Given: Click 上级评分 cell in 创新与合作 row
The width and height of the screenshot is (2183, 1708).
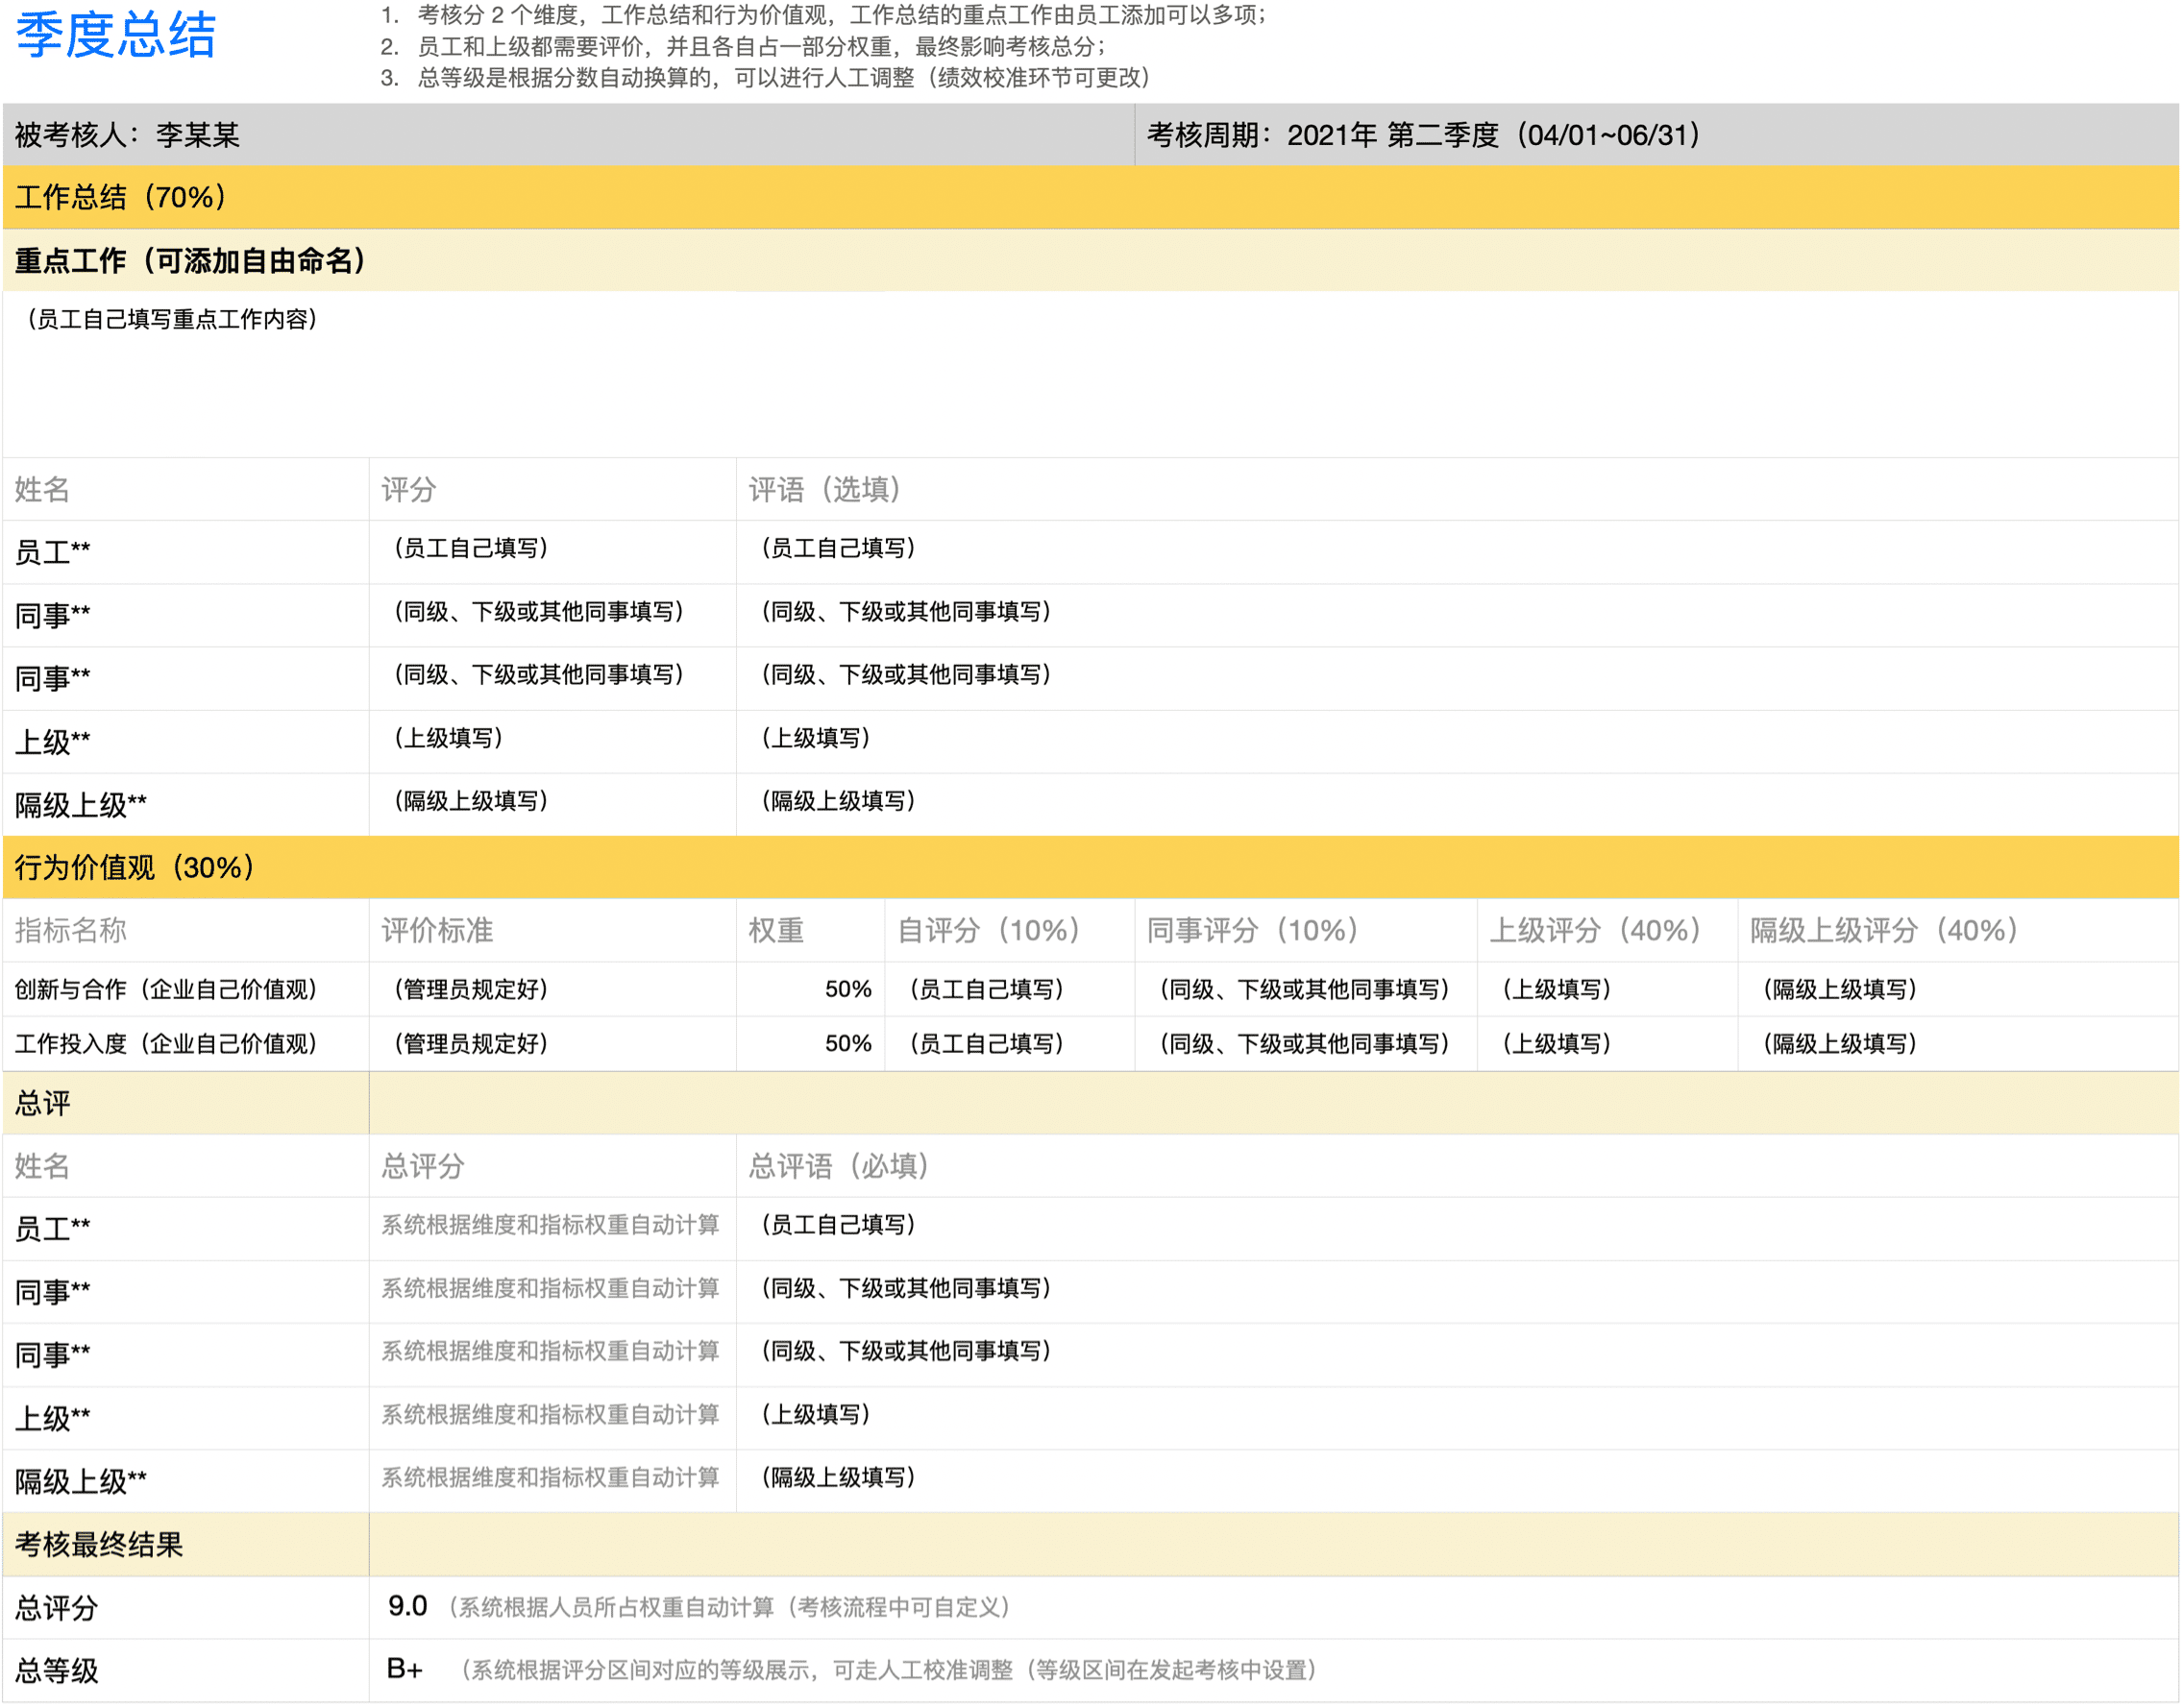Looking at the screenshot, I should (x=1608, y=989).
